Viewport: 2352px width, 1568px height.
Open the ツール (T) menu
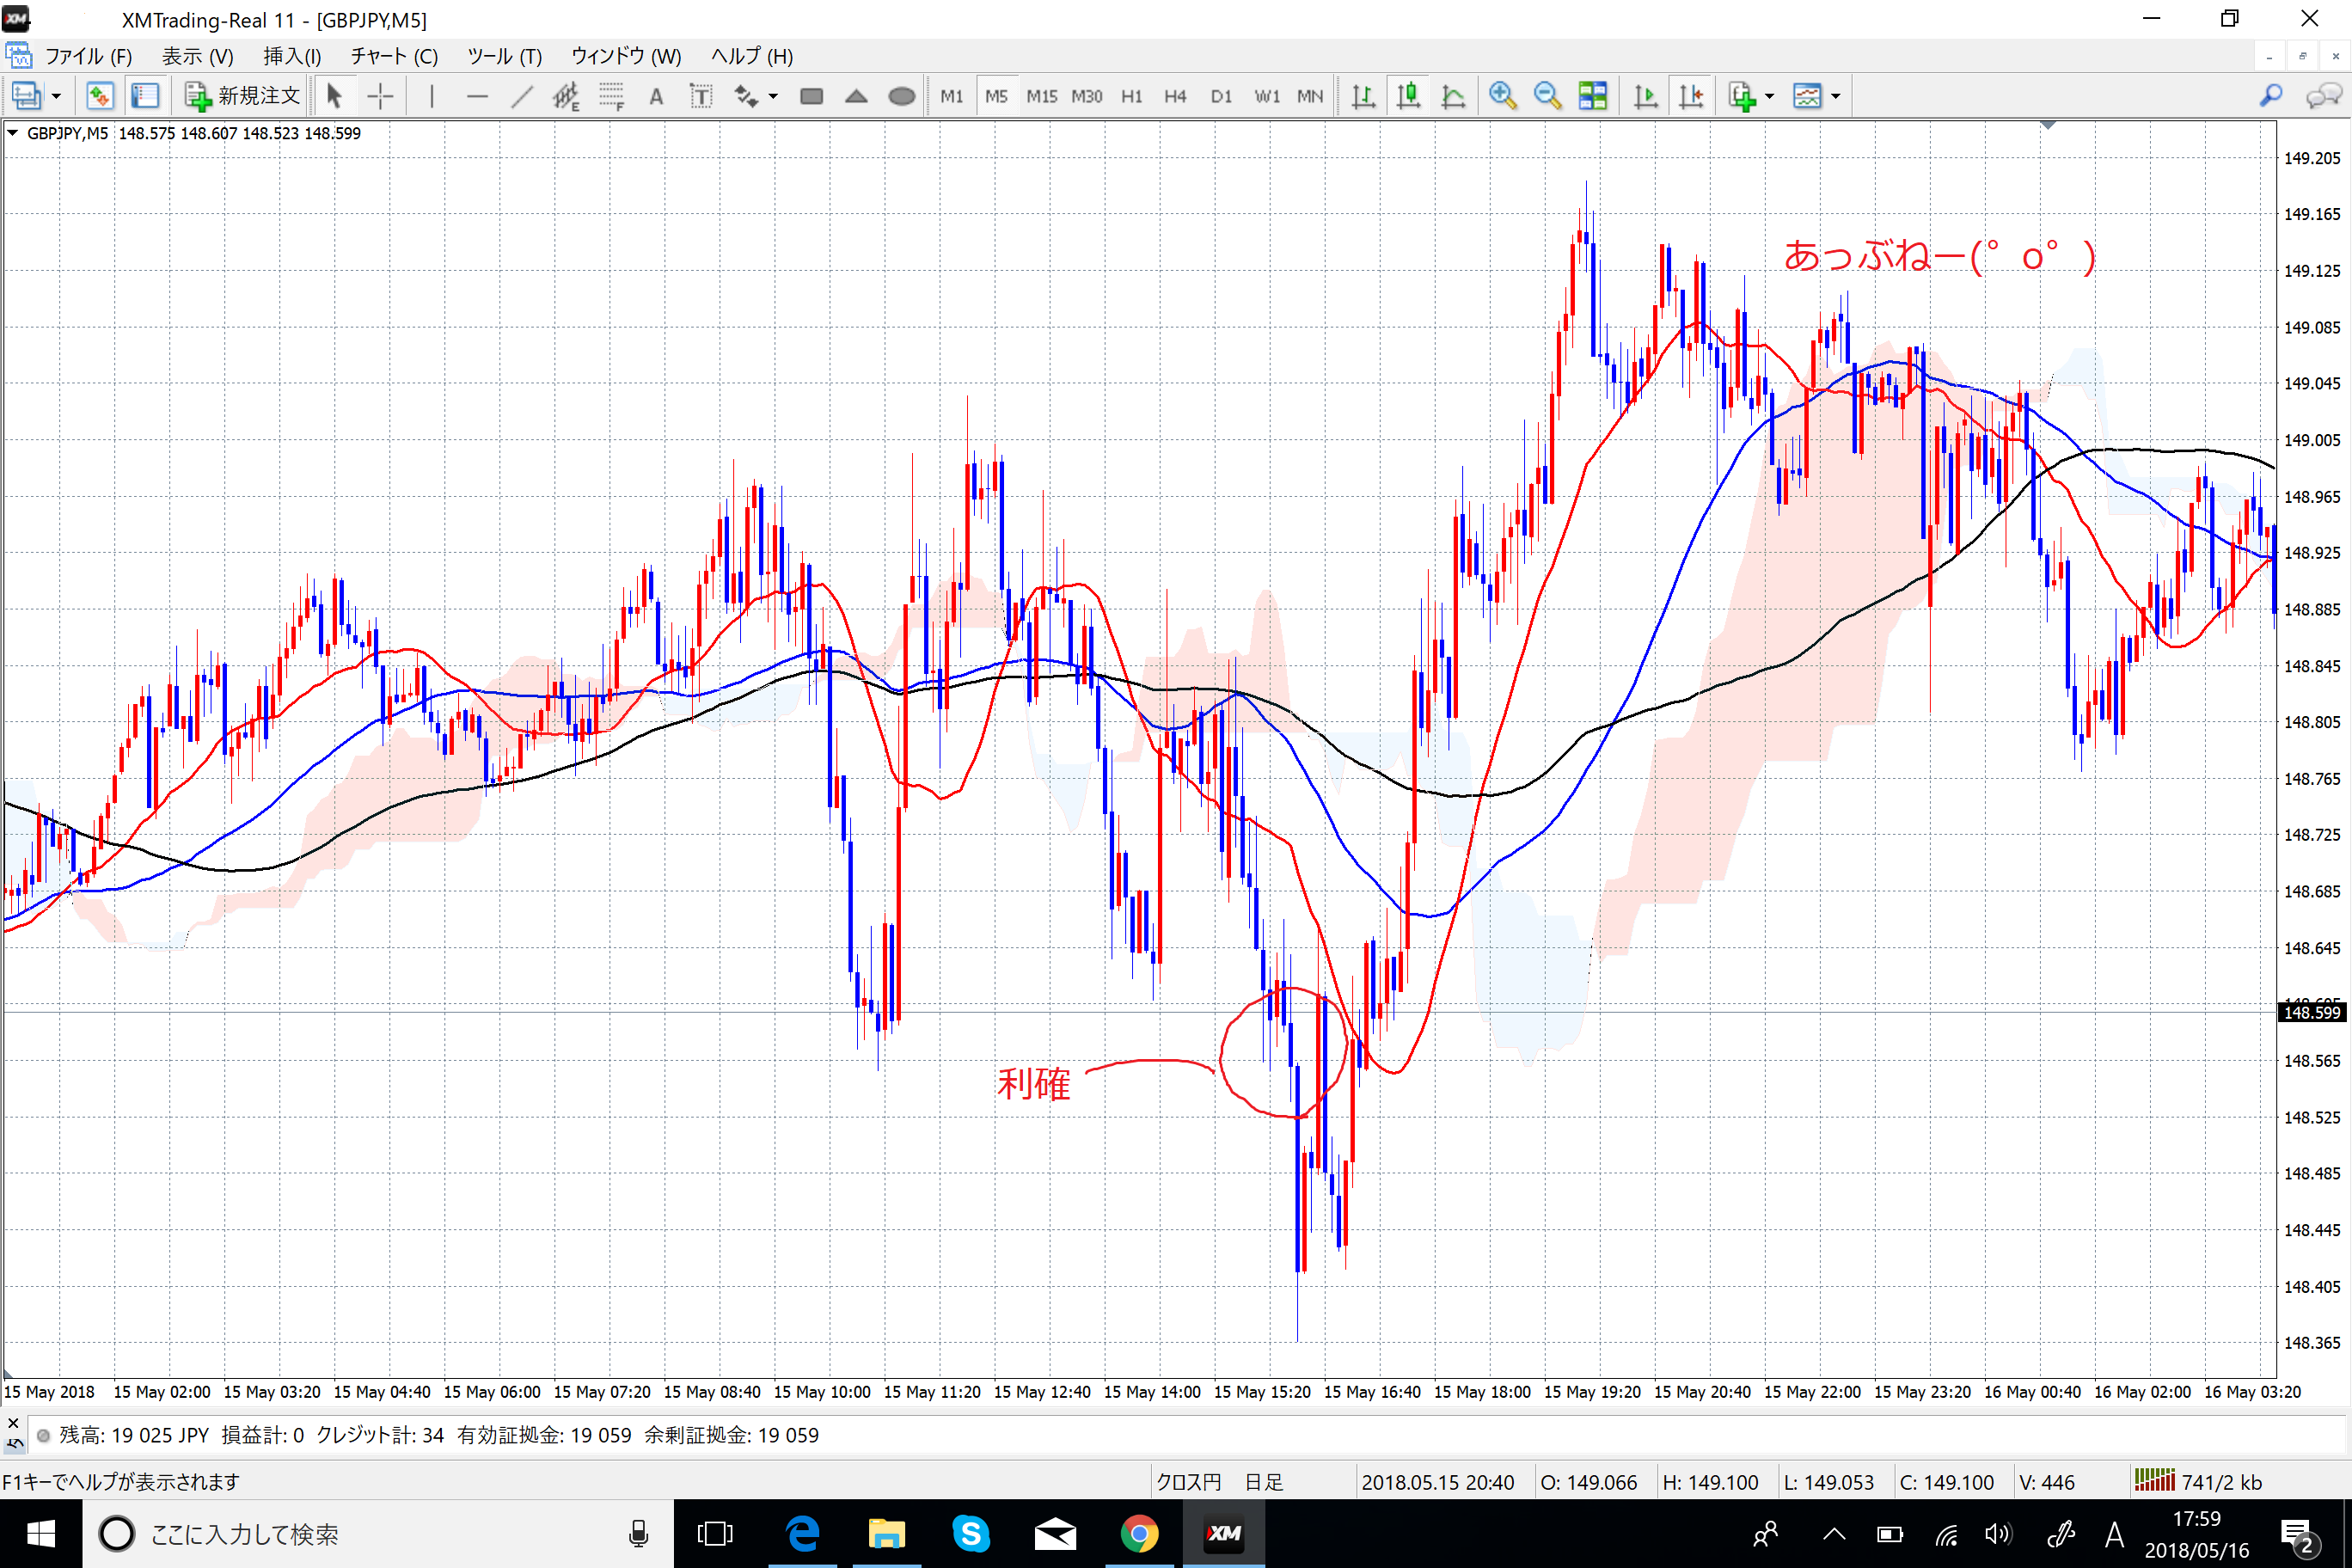coord(504,56)
